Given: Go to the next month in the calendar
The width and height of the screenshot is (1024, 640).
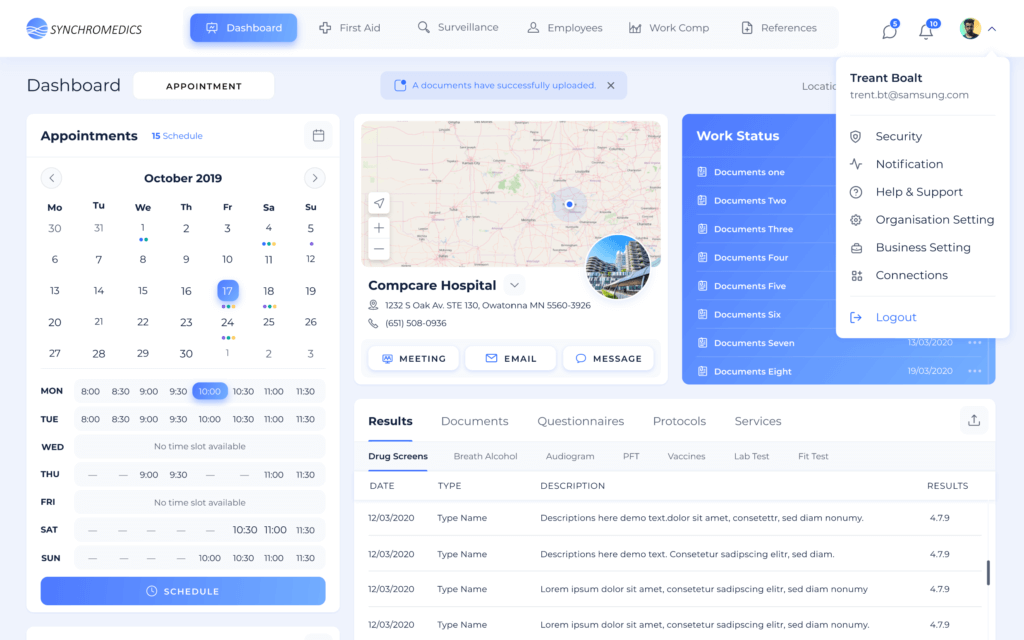Looking at the screenshot, I should click(314, 177).
